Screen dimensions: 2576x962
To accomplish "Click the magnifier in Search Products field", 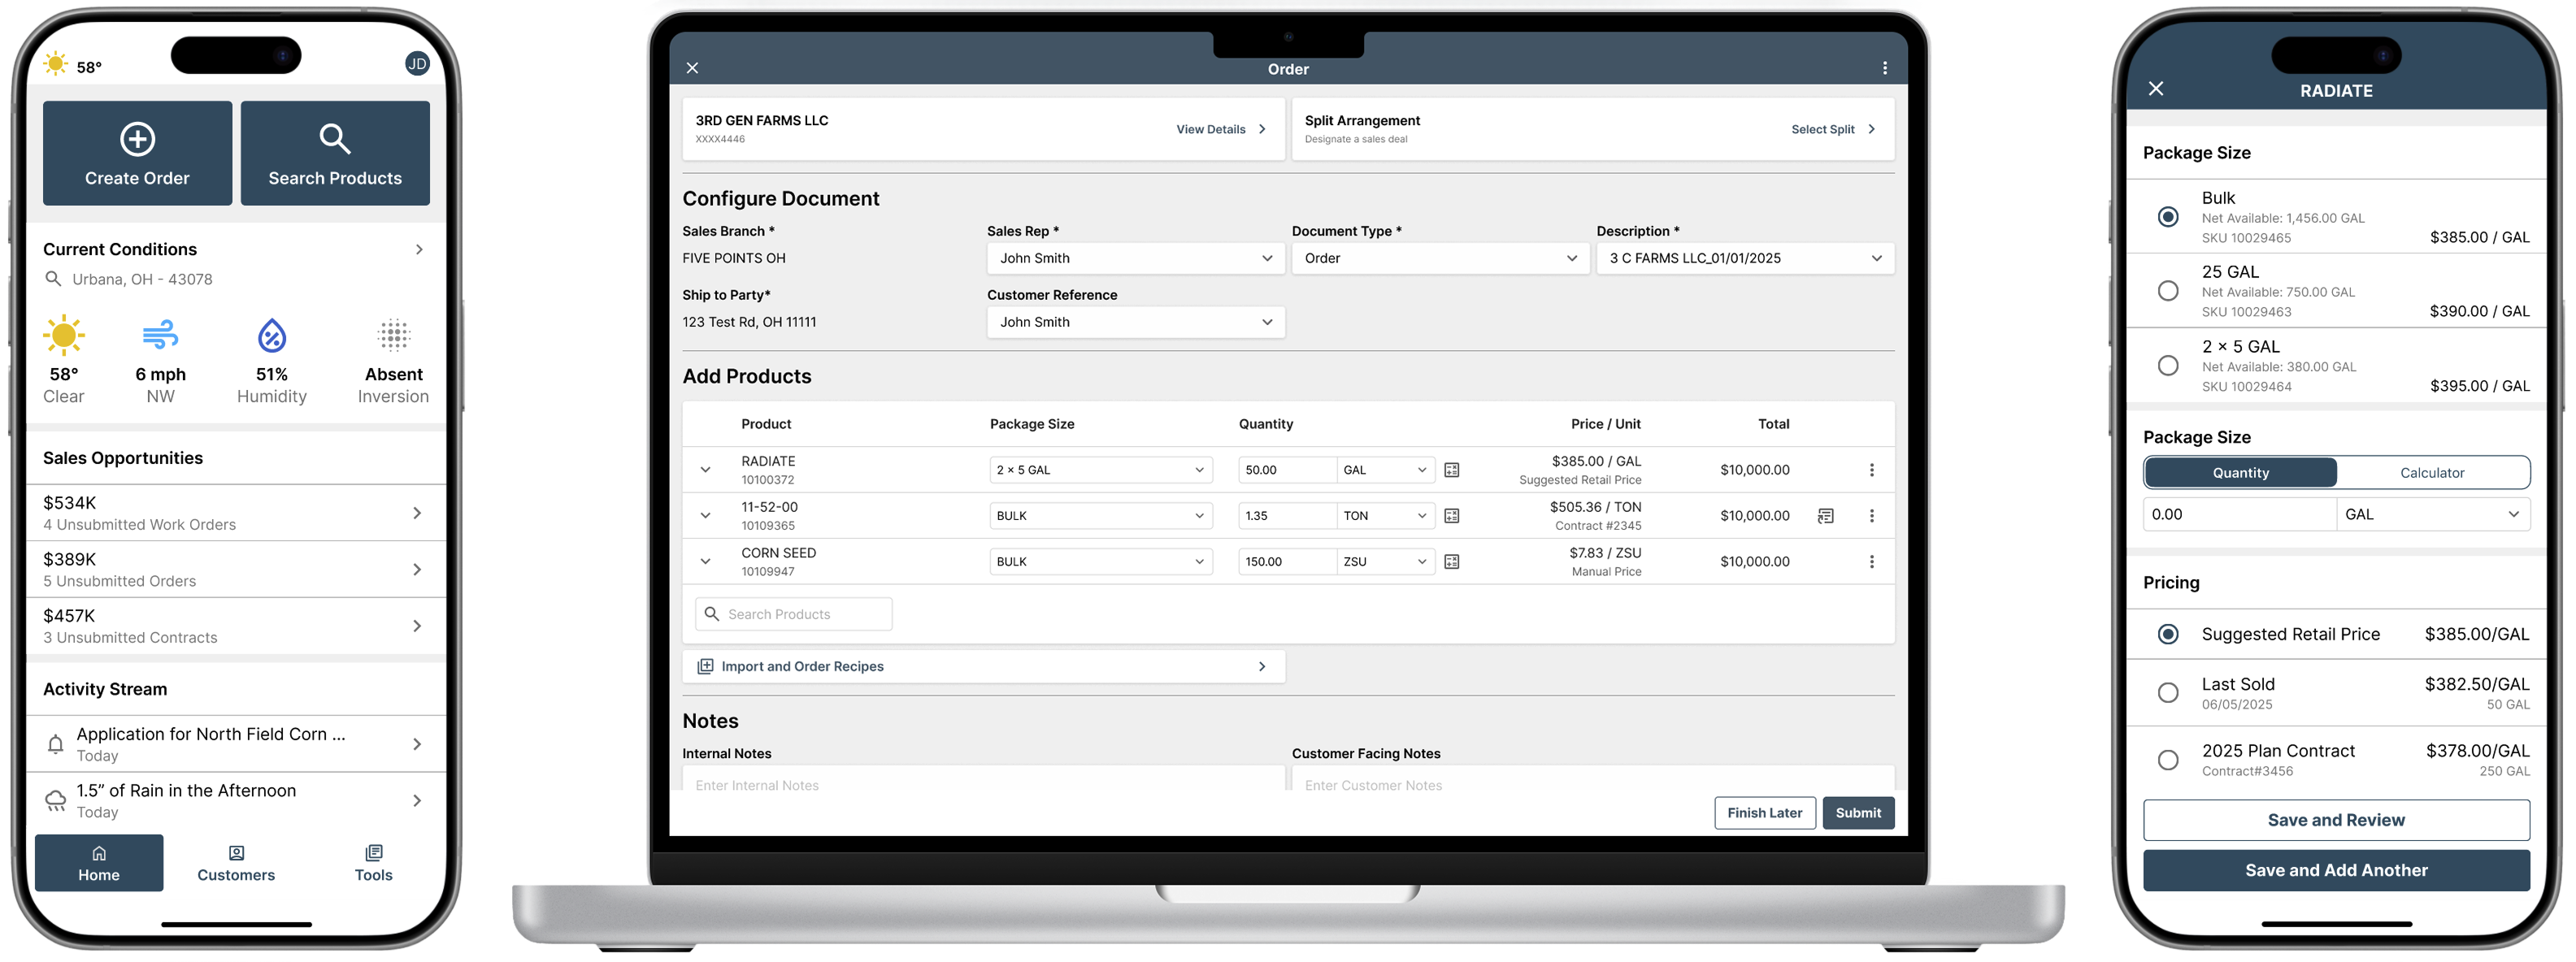I will pyautogui.click(x=712, y=614).
